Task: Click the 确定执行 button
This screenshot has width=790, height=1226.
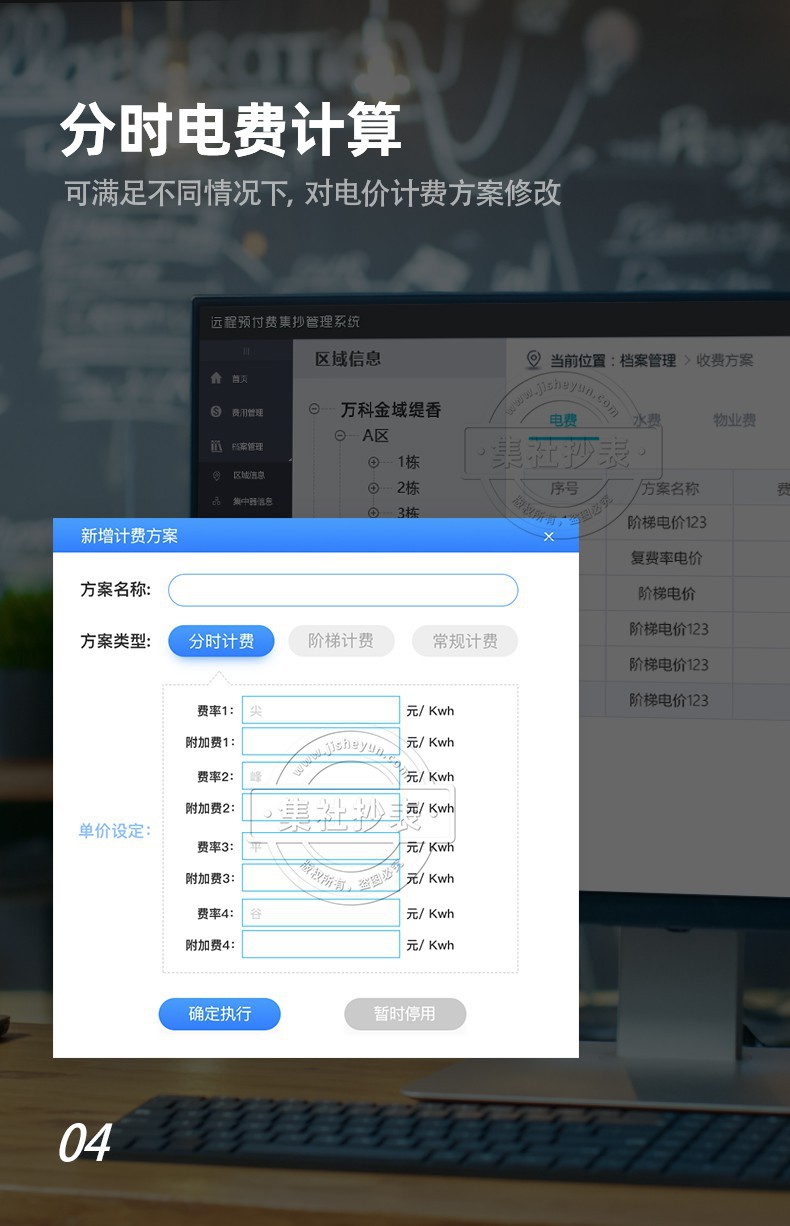Action: (x=220, y=1014)
